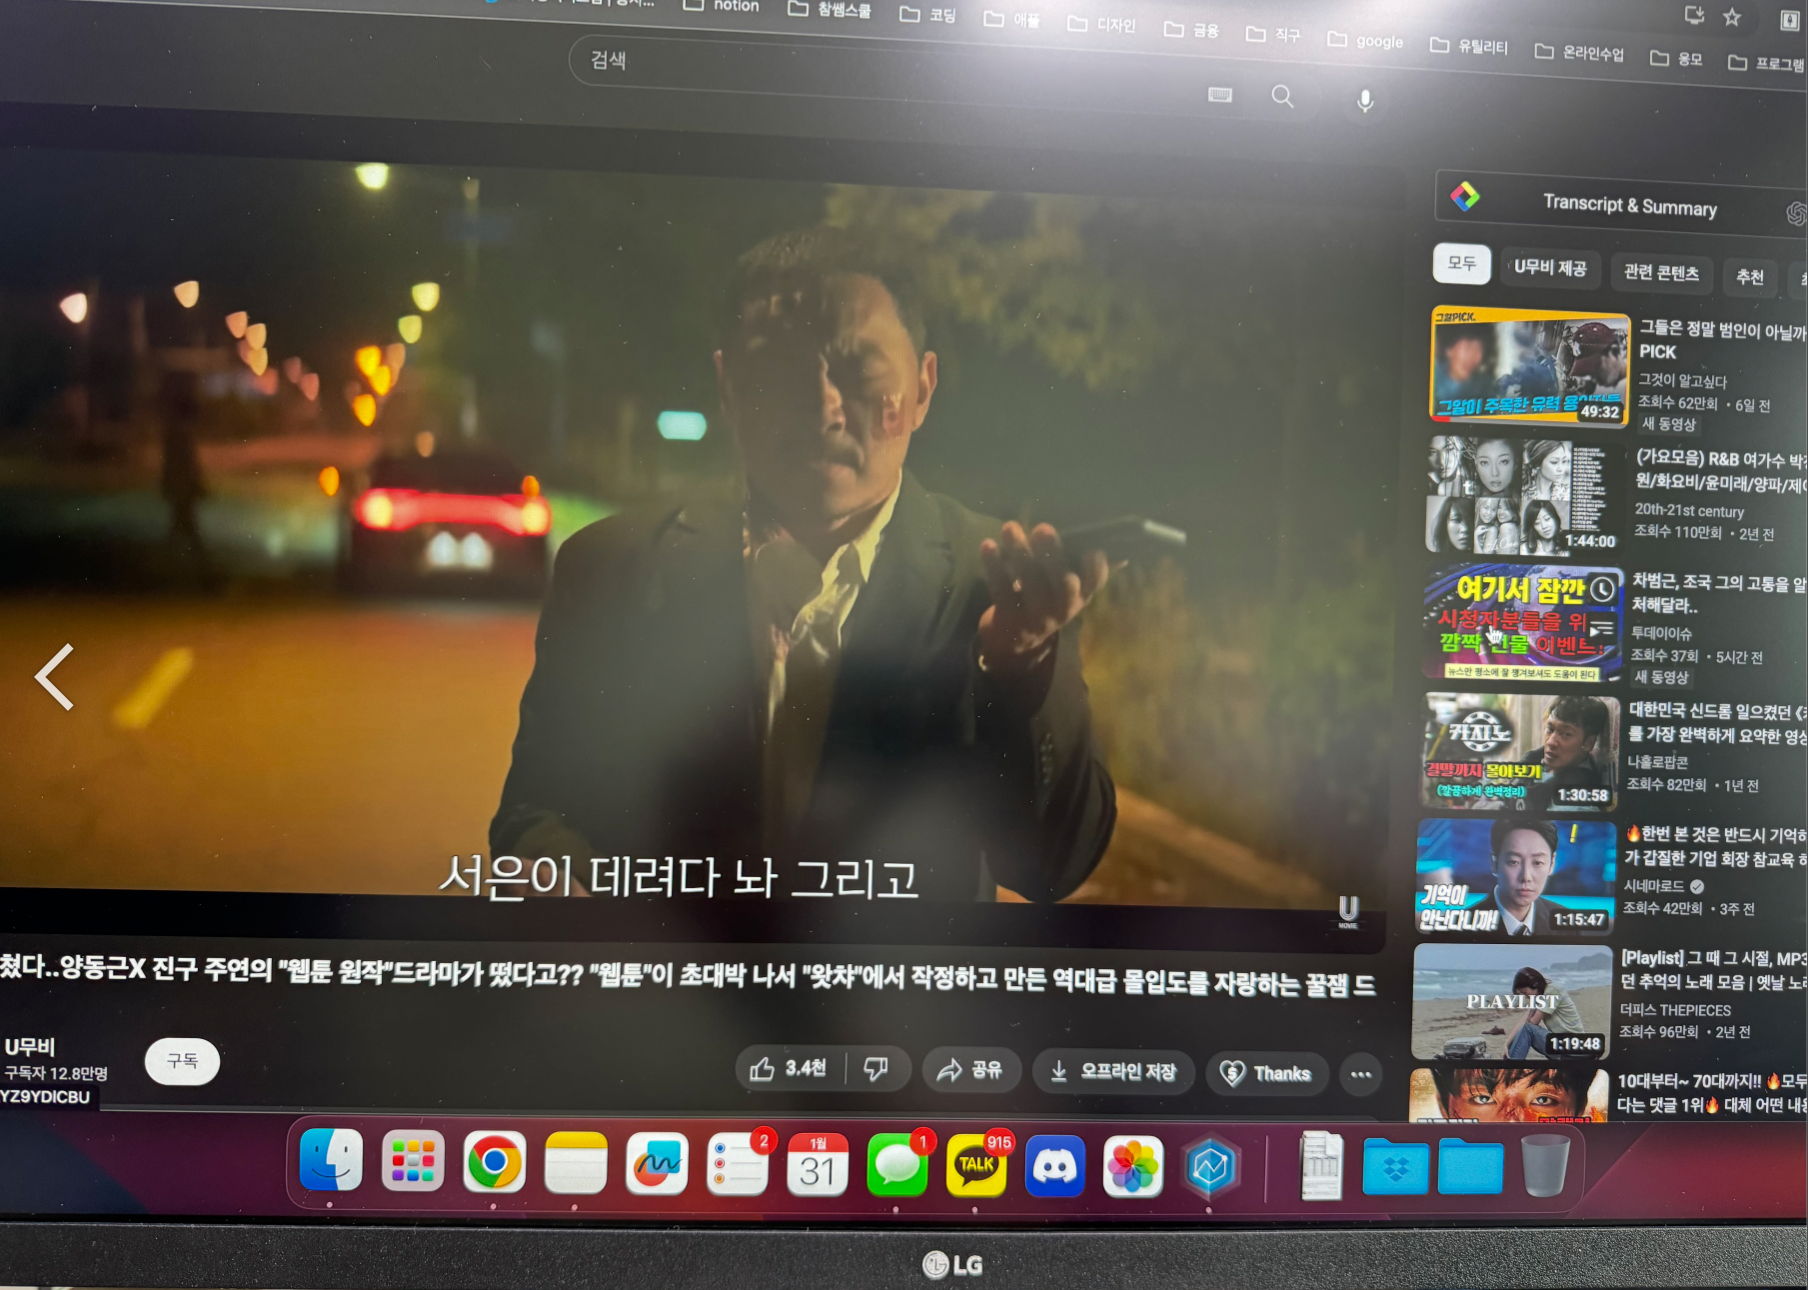Save offline with 오프라인 저장 button
Viewport: 1808px width, 1290px height.
[x=1114, y=1072]
